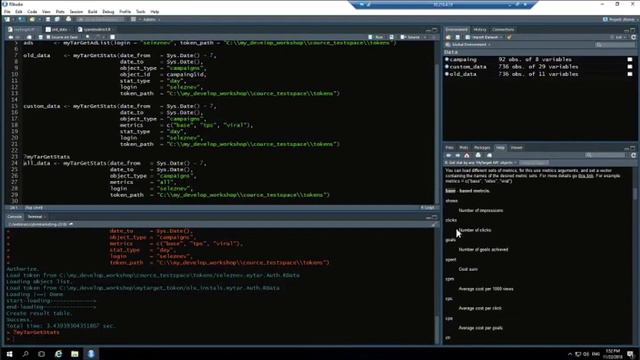View the campaing table using its grid icon
The width and height of the screenshot is (640, 360).
630,60
